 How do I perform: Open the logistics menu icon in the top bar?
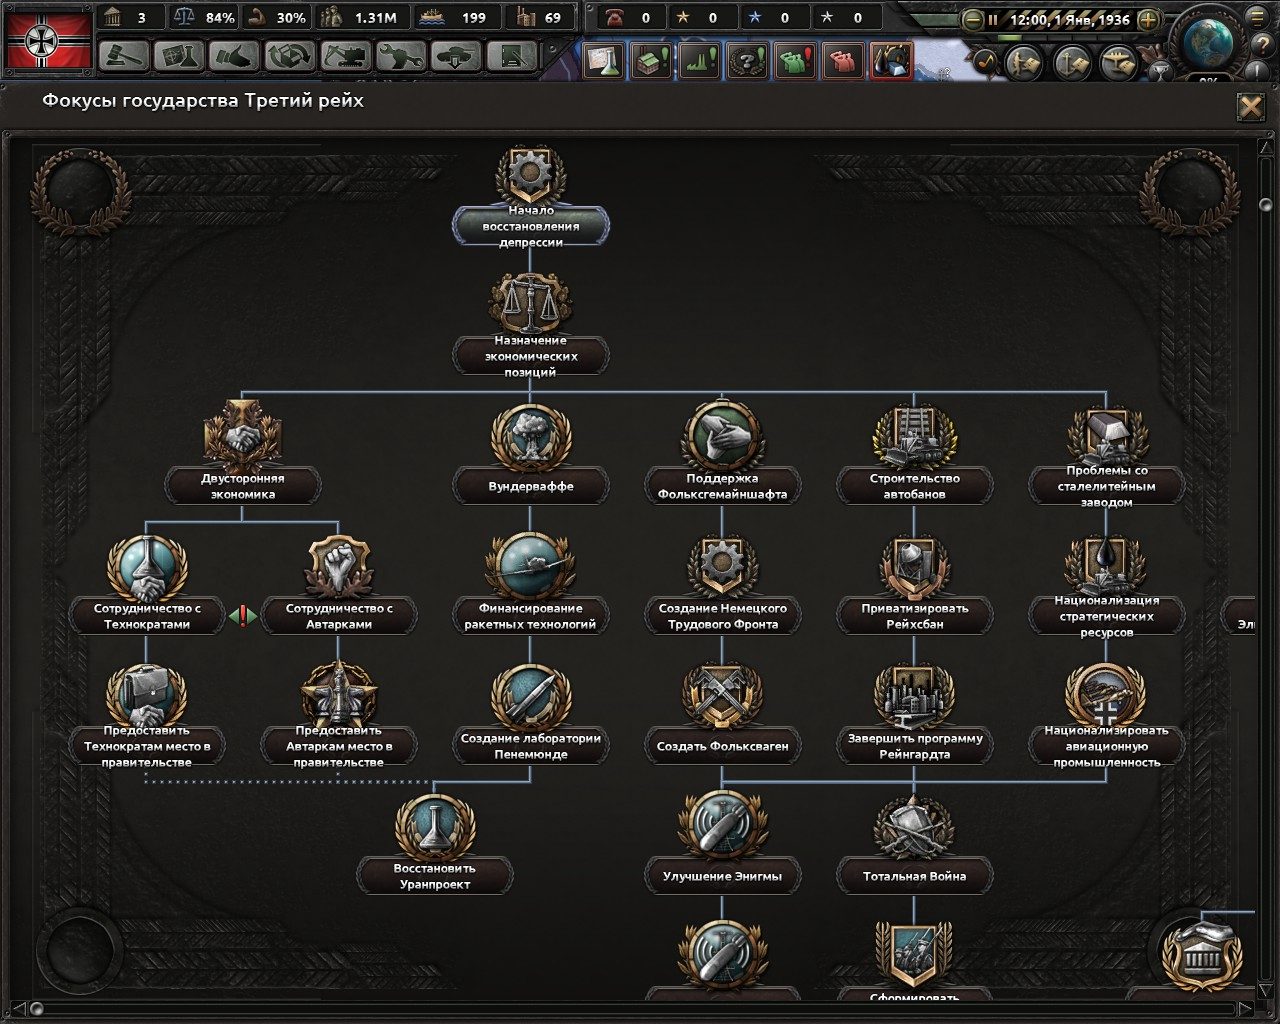click(512, 57)
